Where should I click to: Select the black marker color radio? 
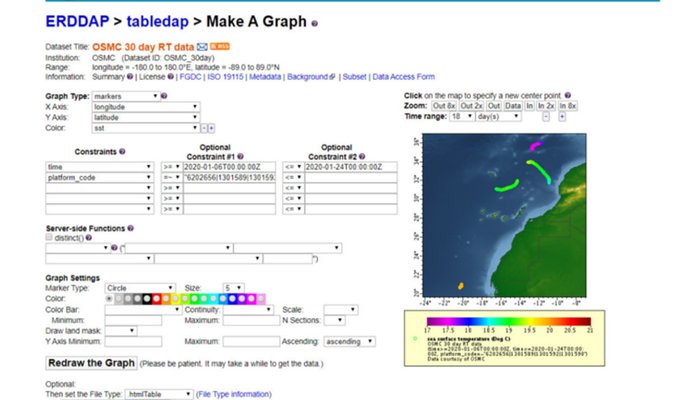145,298
